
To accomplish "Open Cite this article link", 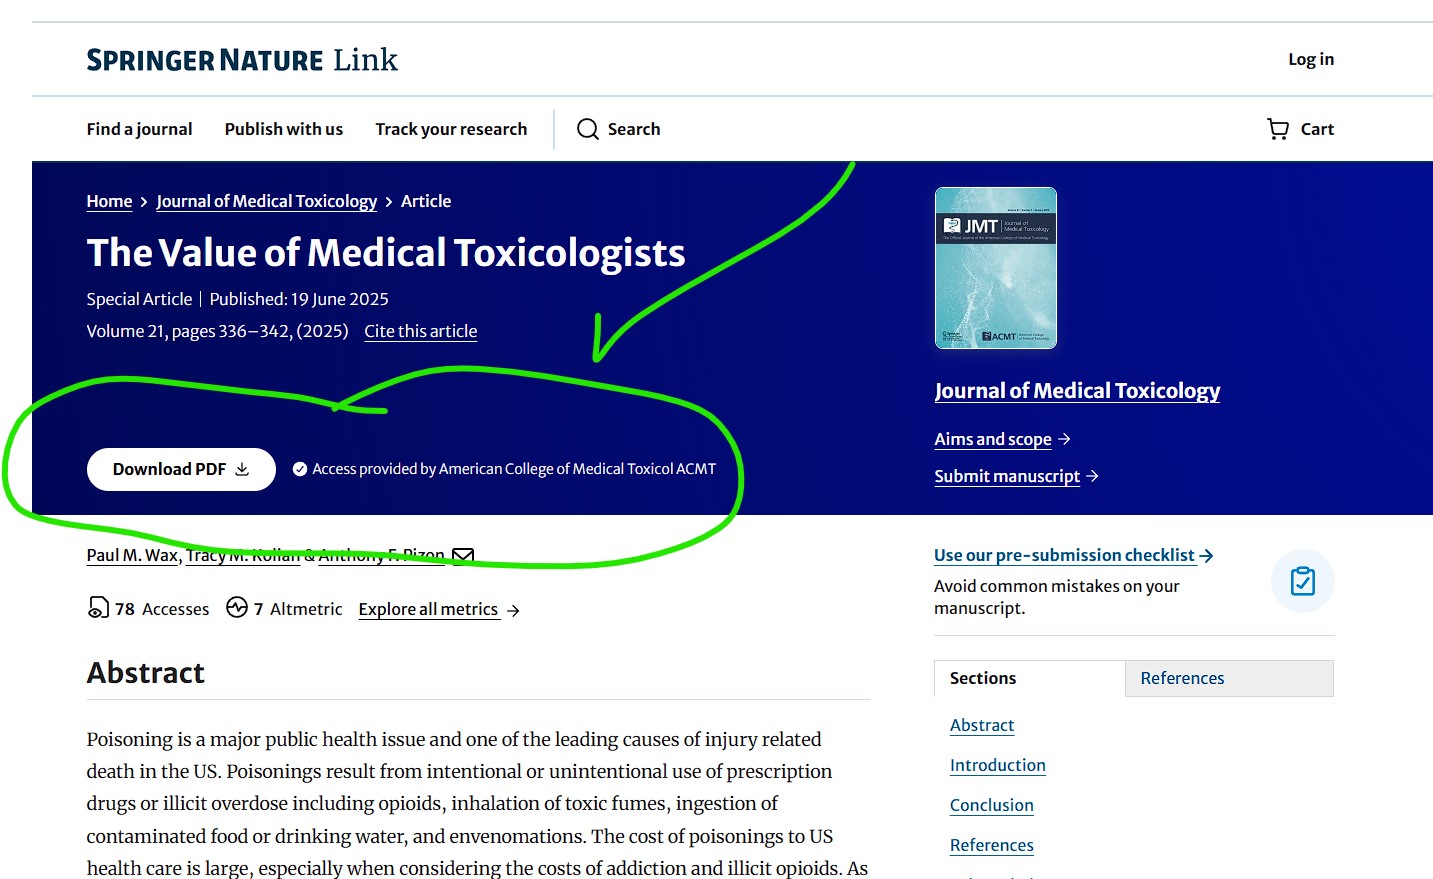I will (x=420, y=331).
